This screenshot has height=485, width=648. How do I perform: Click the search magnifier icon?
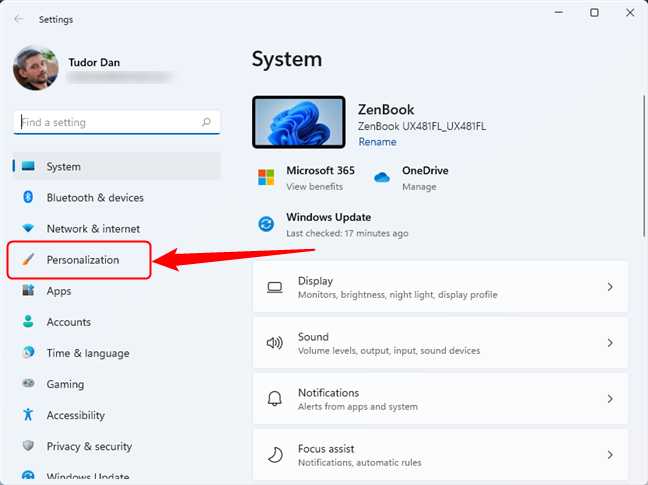point(206,122)
